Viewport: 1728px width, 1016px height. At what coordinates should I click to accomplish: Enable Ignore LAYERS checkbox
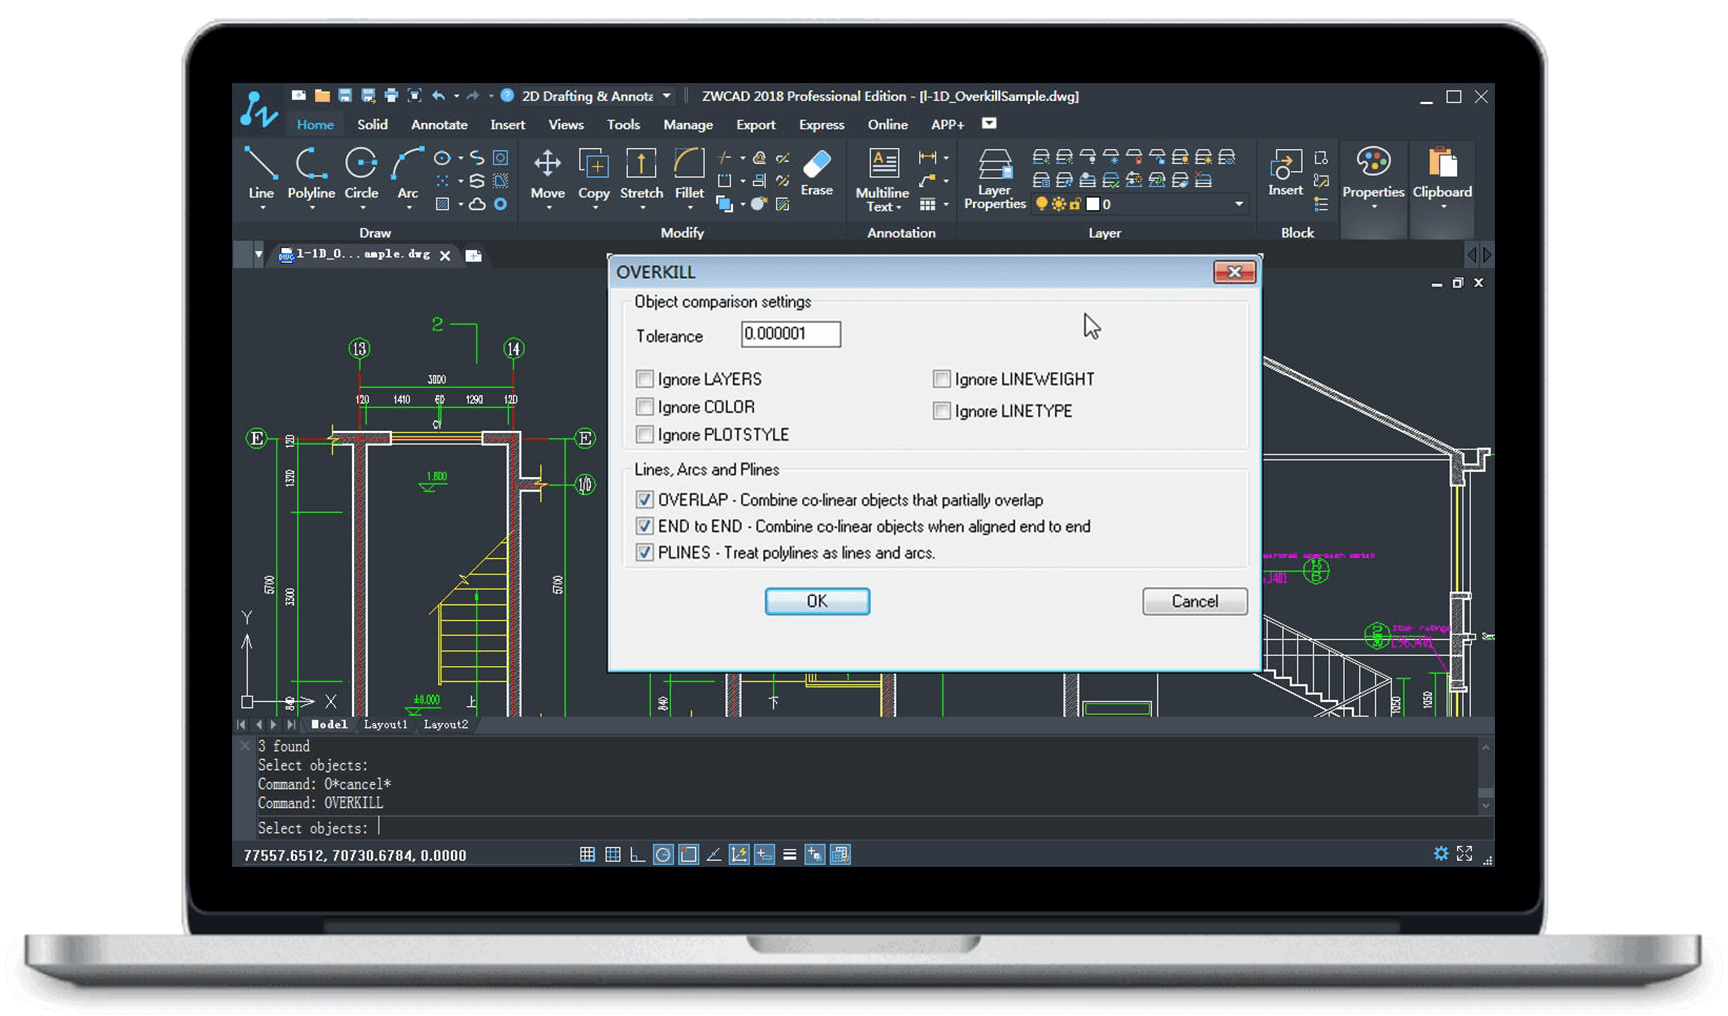(x=645, y=379)
